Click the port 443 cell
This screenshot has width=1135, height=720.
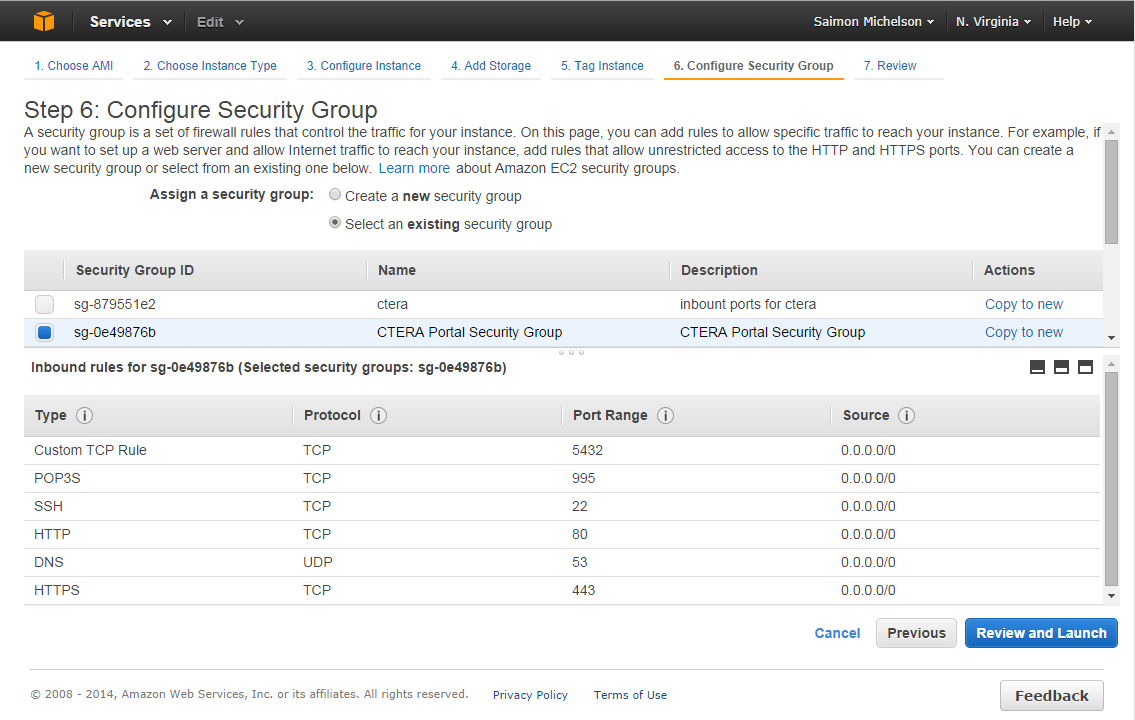[583, 590]
